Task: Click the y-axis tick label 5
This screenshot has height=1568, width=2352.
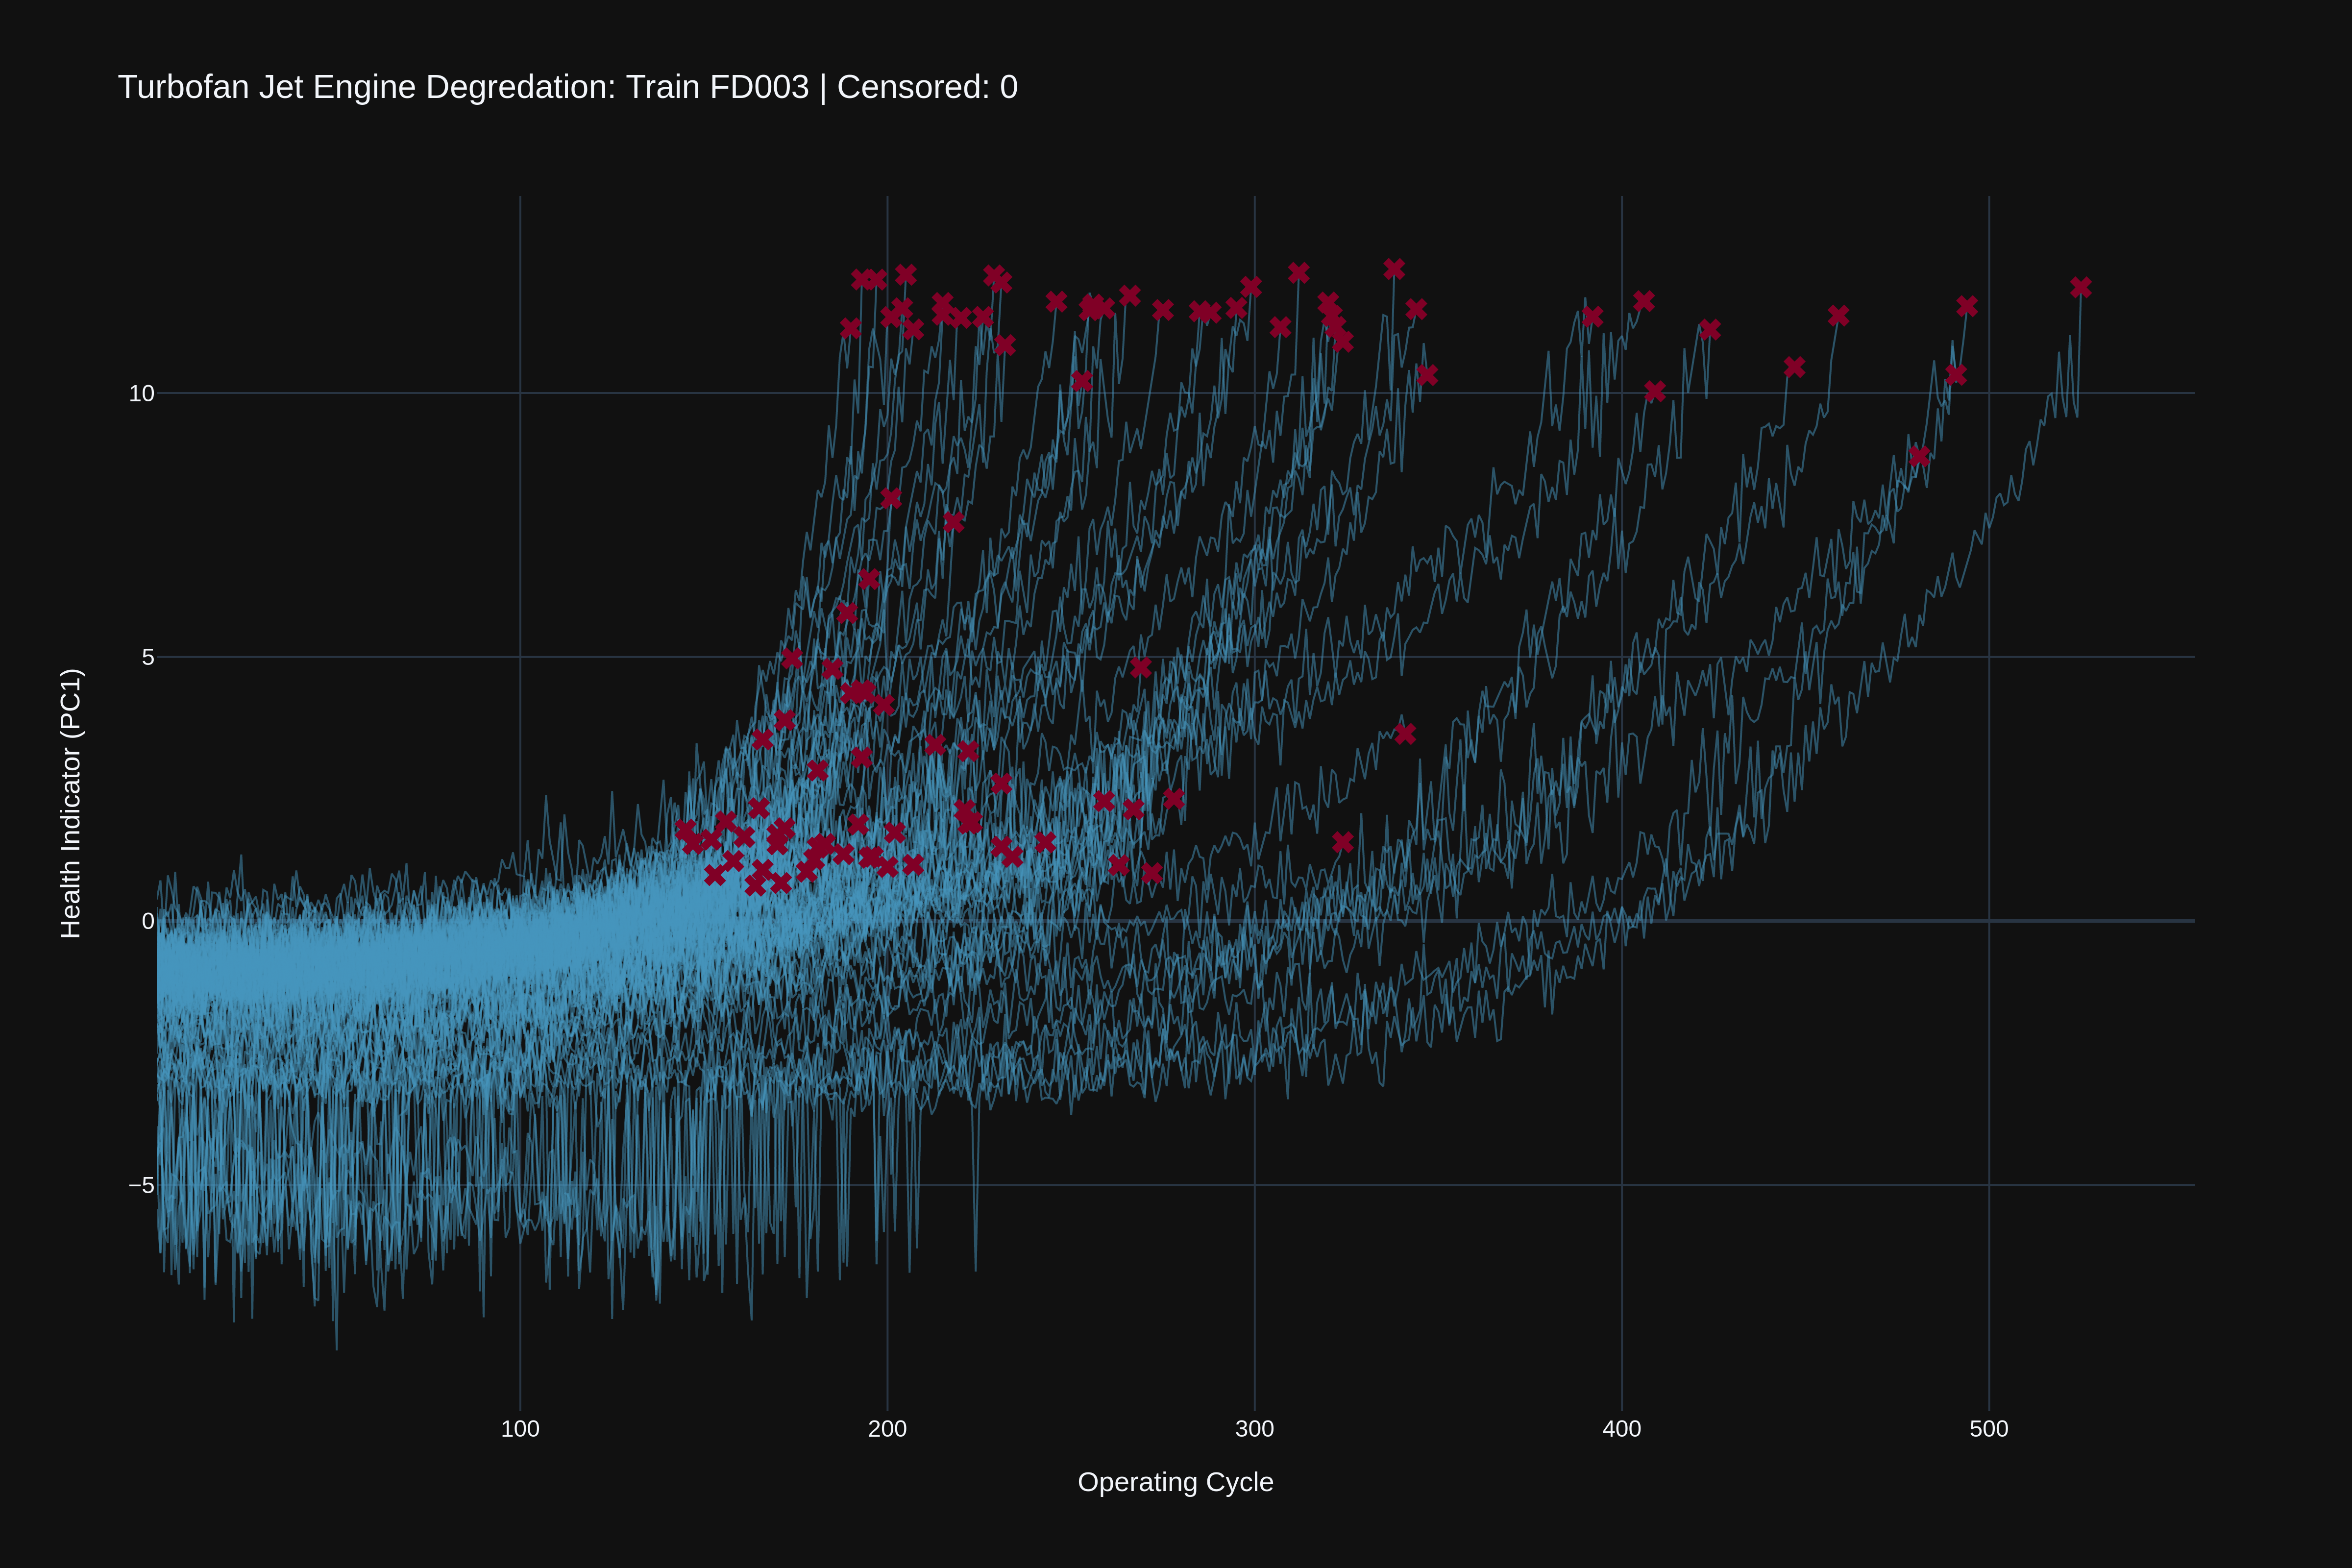Action: [148, 658]
